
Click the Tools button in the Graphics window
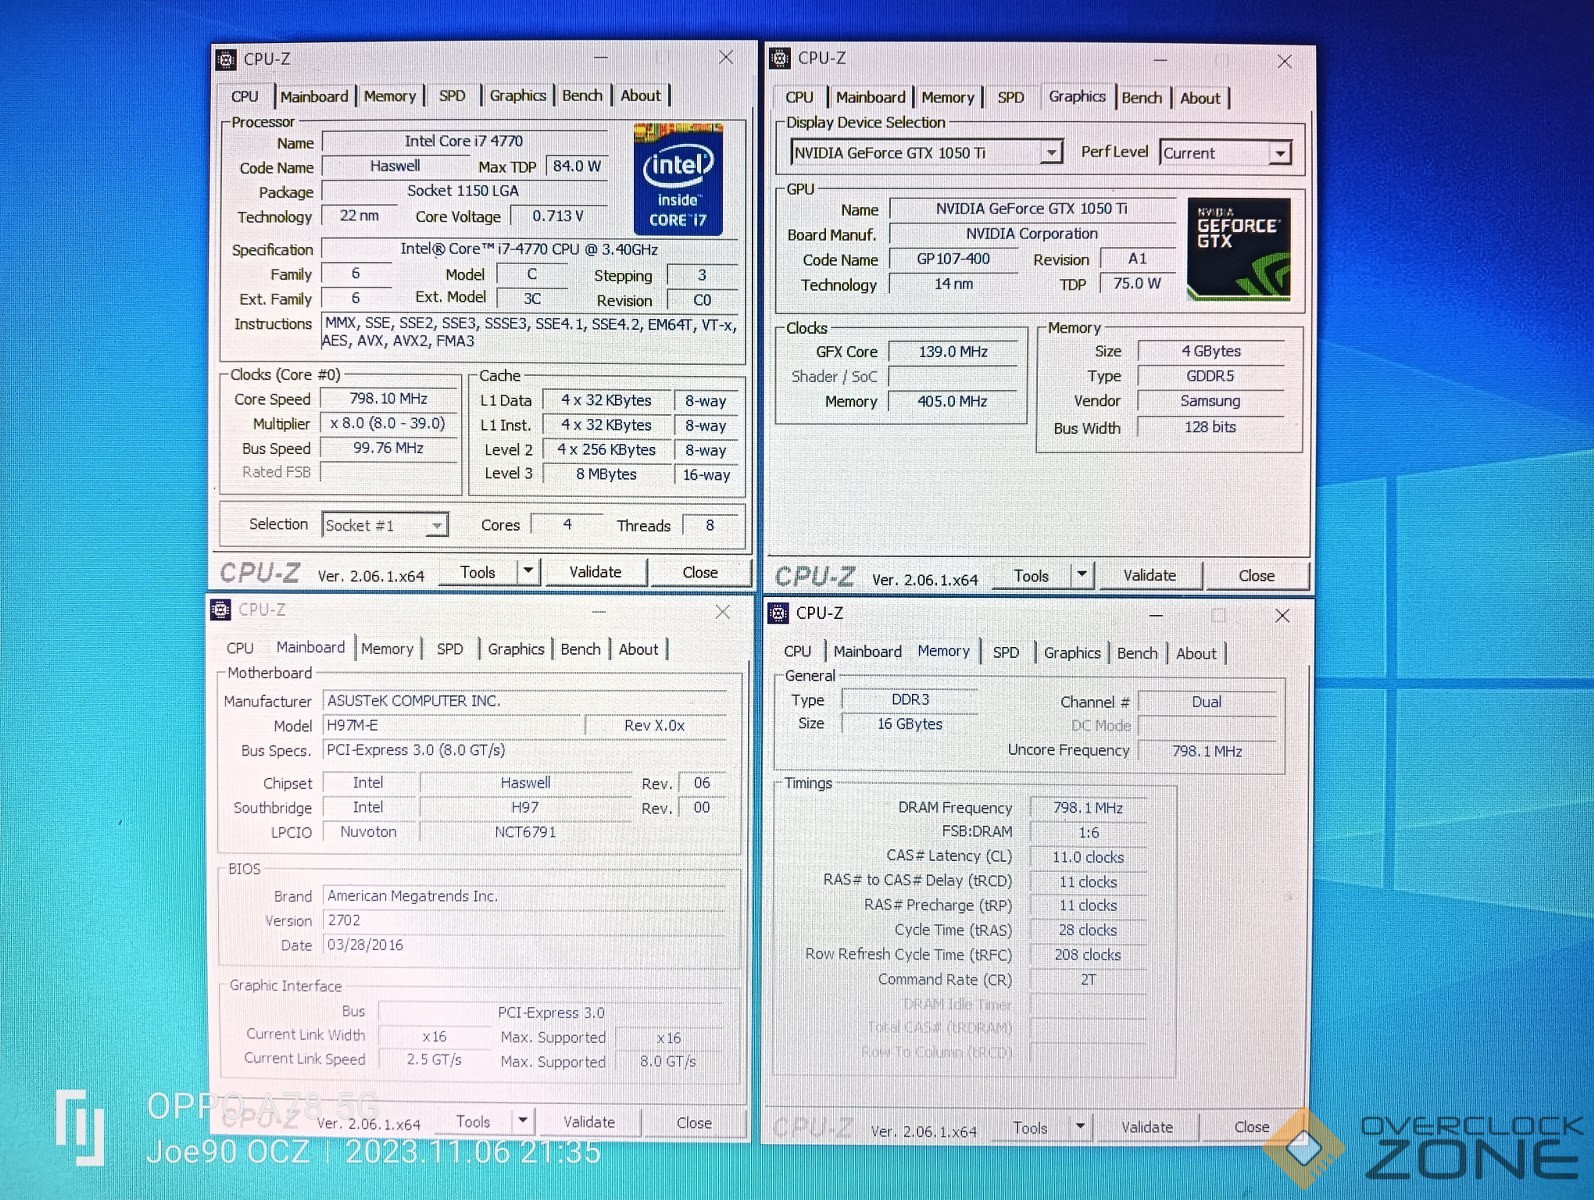[1031, 575]
